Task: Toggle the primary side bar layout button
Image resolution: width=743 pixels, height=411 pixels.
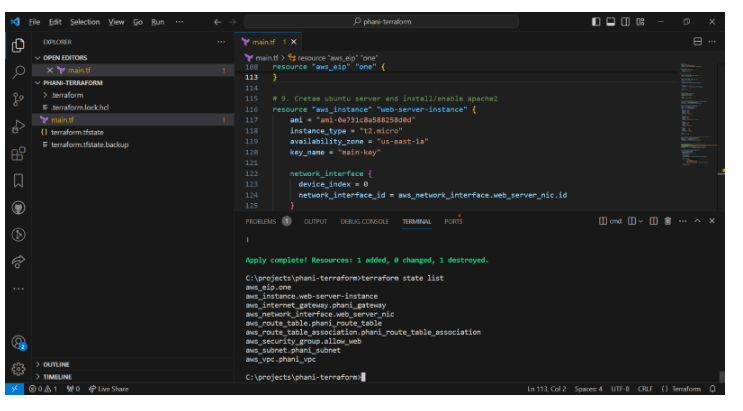Action: [596, 21]
